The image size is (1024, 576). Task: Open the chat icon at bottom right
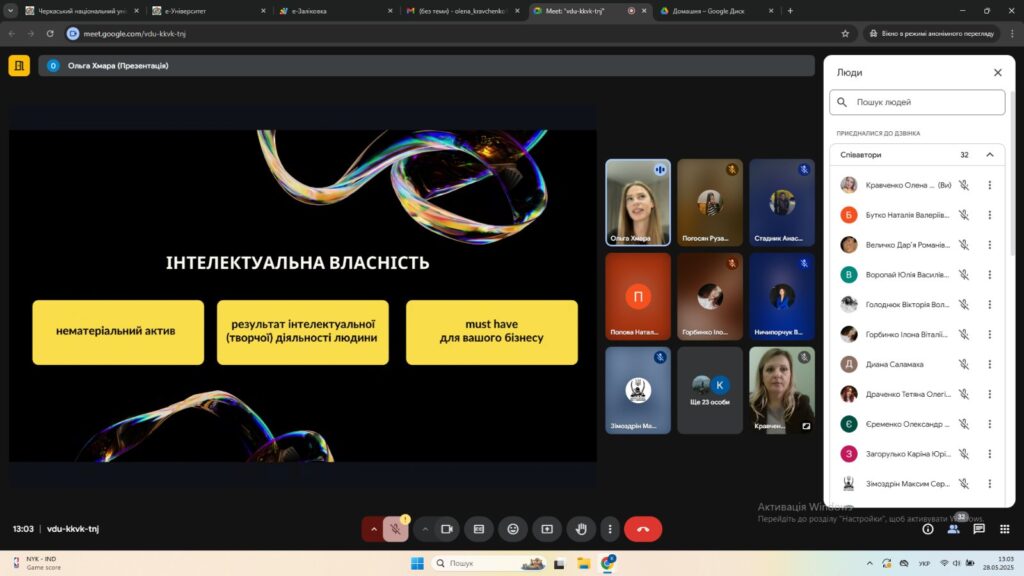979,529
